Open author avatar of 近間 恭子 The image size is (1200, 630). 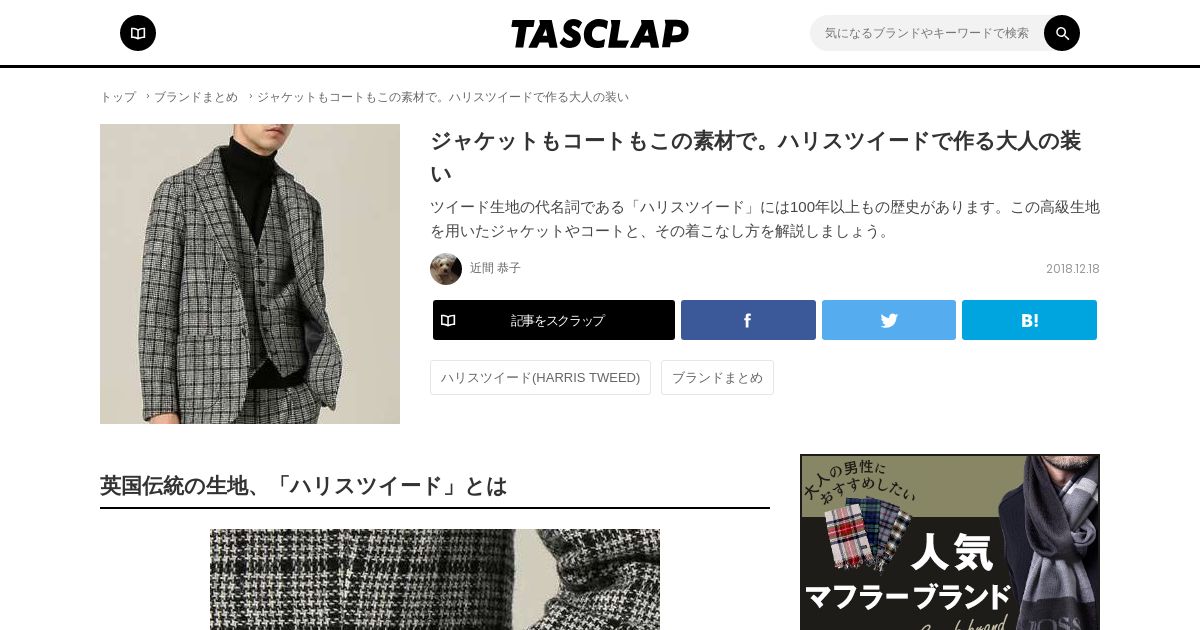click(446, 269)
